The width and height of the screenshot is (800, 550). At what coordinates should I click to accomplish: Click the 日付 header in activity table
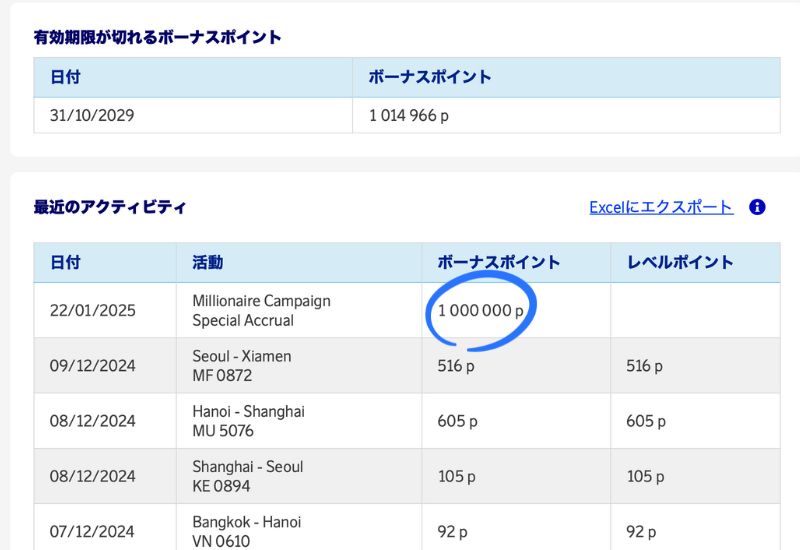click(x=65, y=262)
